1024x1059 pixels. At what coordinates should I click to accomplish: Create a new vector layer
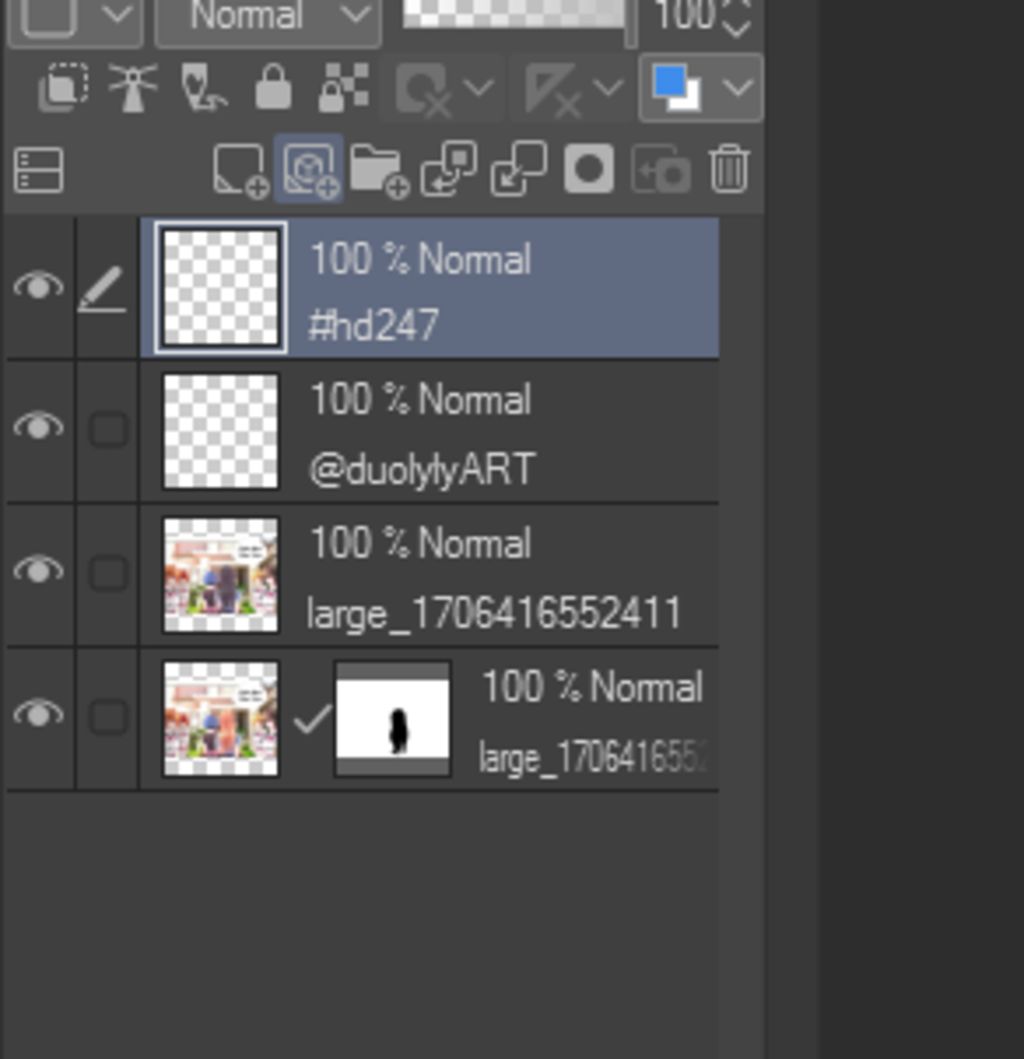click(x=310, y=169)
